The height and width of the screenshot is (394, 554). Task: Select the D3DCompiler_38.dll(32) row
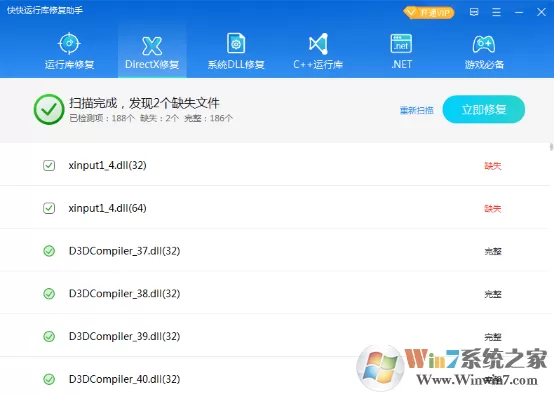pos(275,293)
